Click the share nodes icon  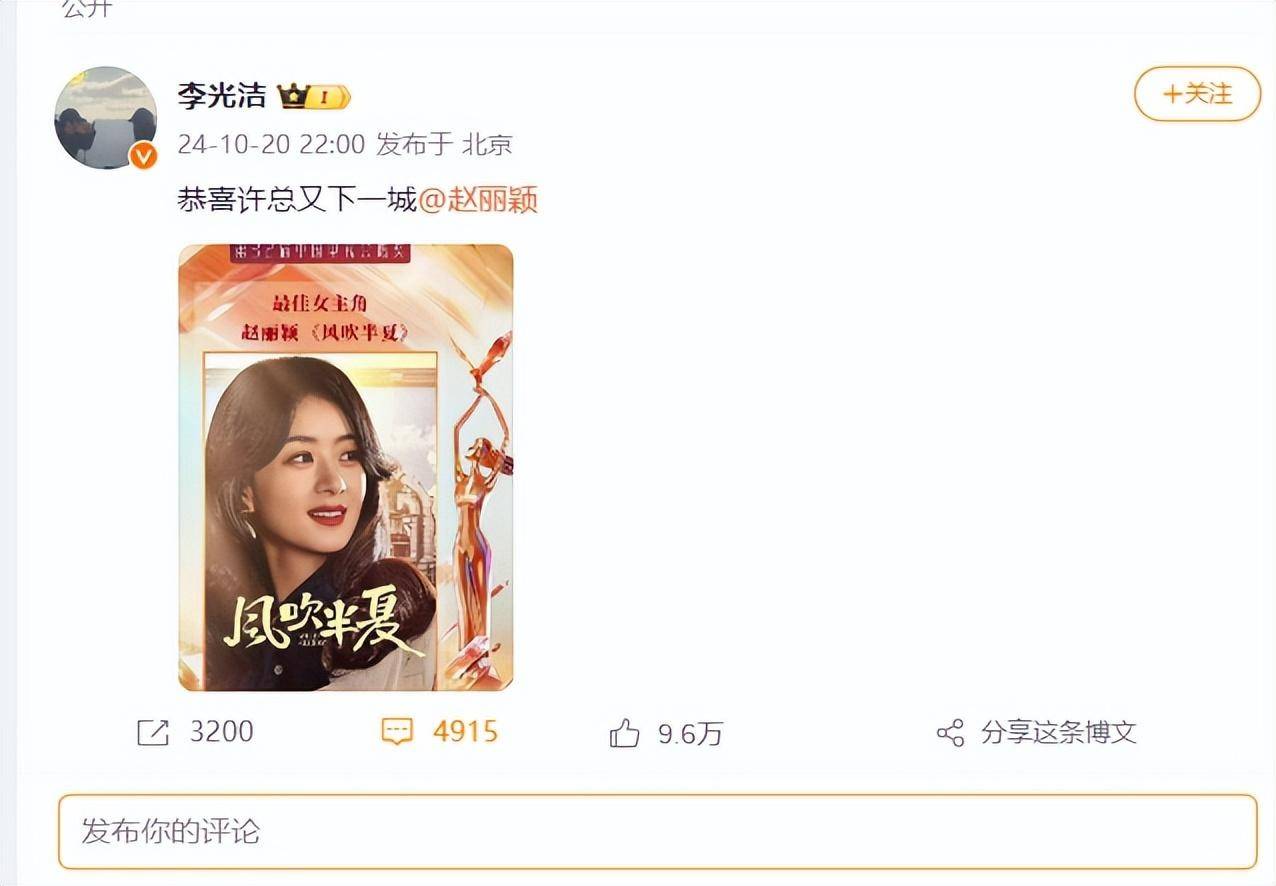click(950, 733)
